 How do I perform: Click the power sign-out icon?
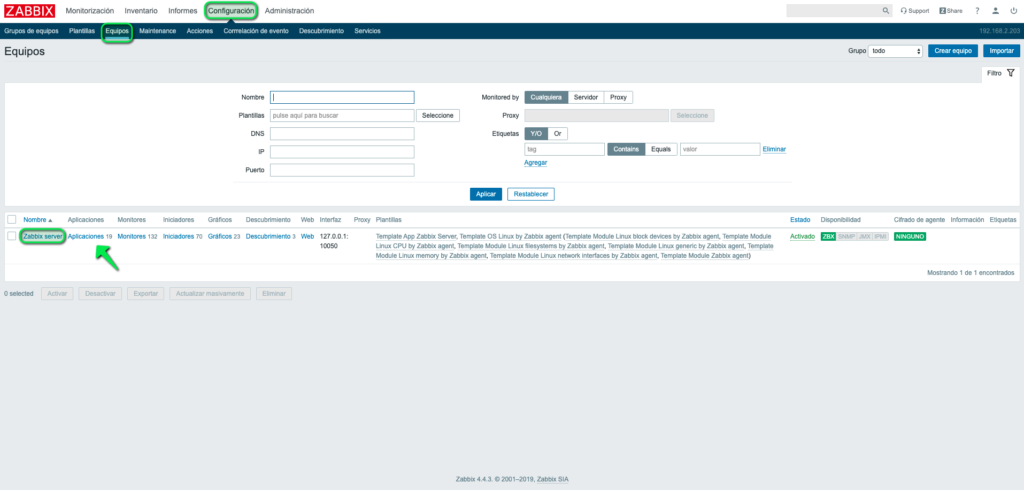point(1013,11)
